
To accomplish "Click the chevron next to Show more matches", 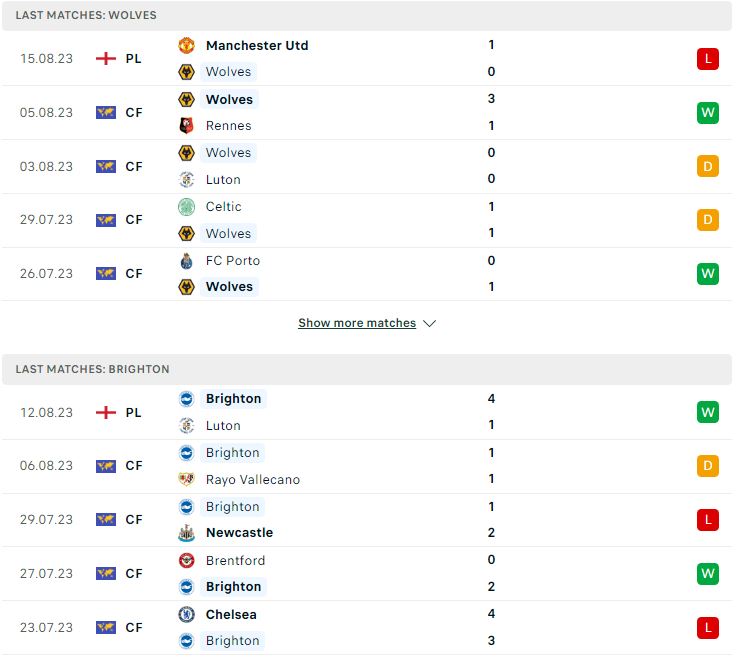I will (x=429, y=324).
